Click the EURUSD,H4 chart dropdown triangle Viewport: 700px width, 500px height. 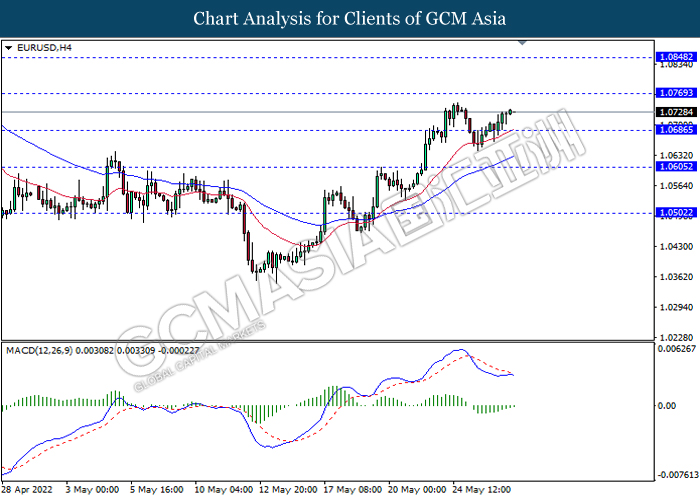click(x=8, y=48)
